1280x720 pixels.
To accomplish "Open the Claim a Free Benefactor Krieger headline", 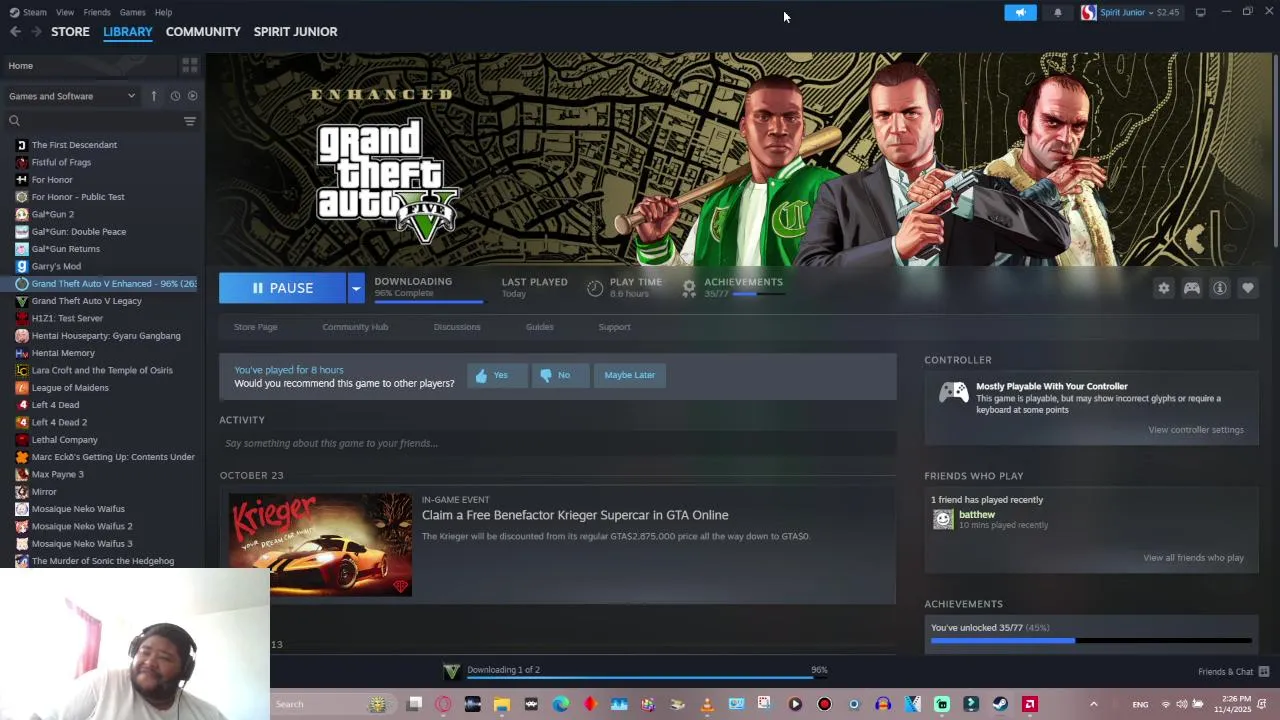I will click(575, 515).
